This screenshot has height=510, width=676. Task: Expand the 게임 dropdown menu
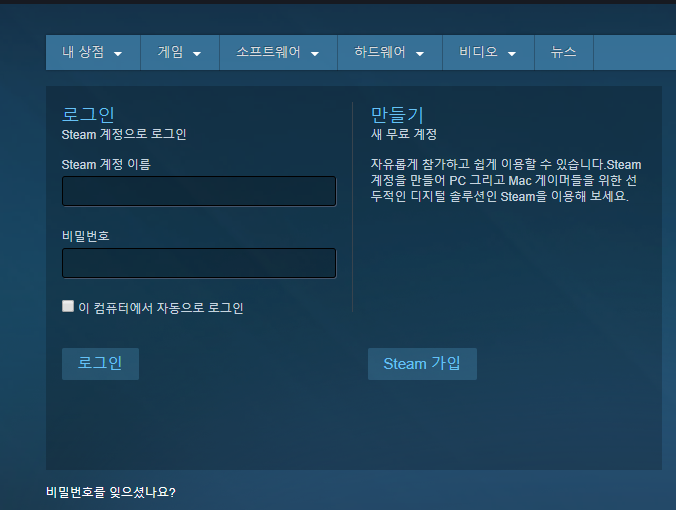(180, 53)
